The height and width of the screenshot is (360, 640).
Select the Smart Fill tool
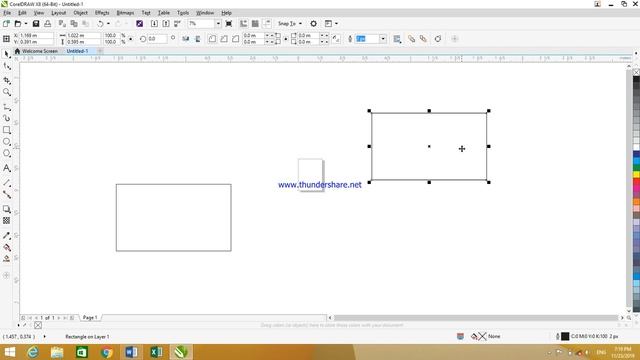(7, 259)
